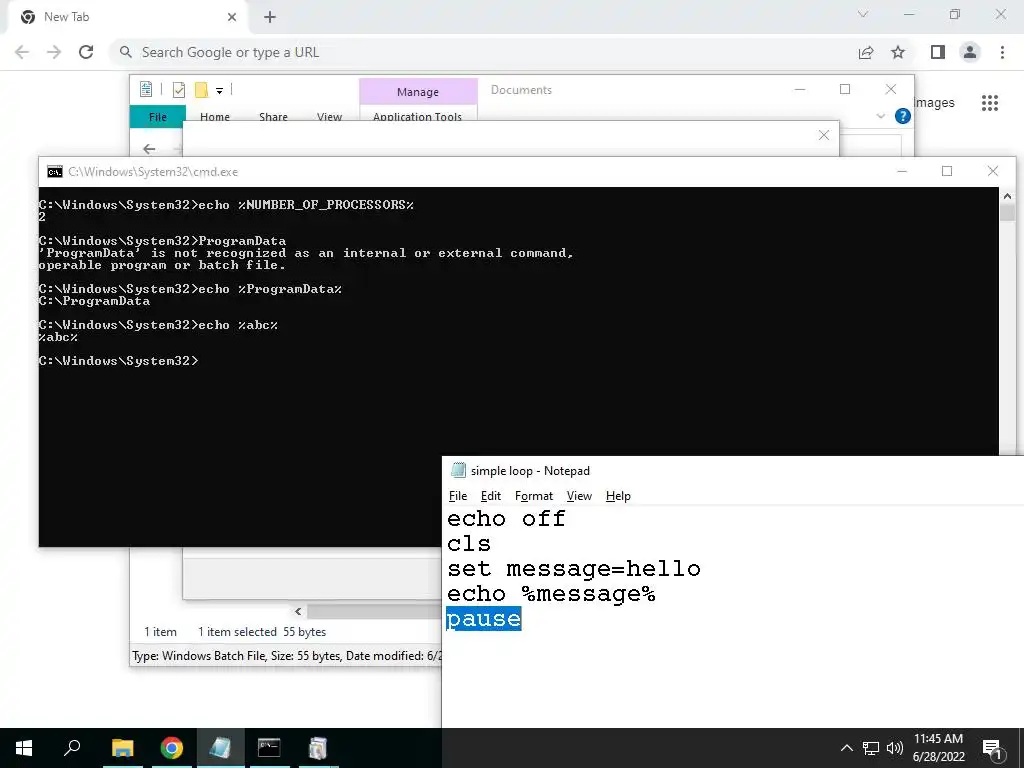
Task: Open Notepad Edit menu
Action: pos(490,496)
